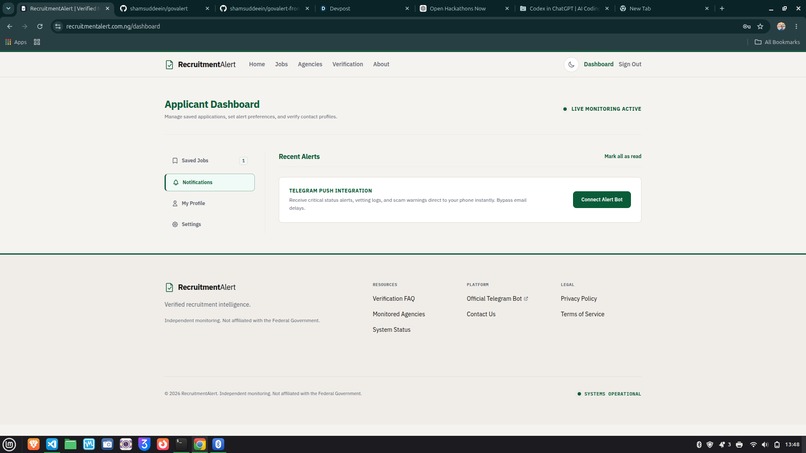Open the password key icon in address bar
The image size is (806, 453).
tap(746, 26)
